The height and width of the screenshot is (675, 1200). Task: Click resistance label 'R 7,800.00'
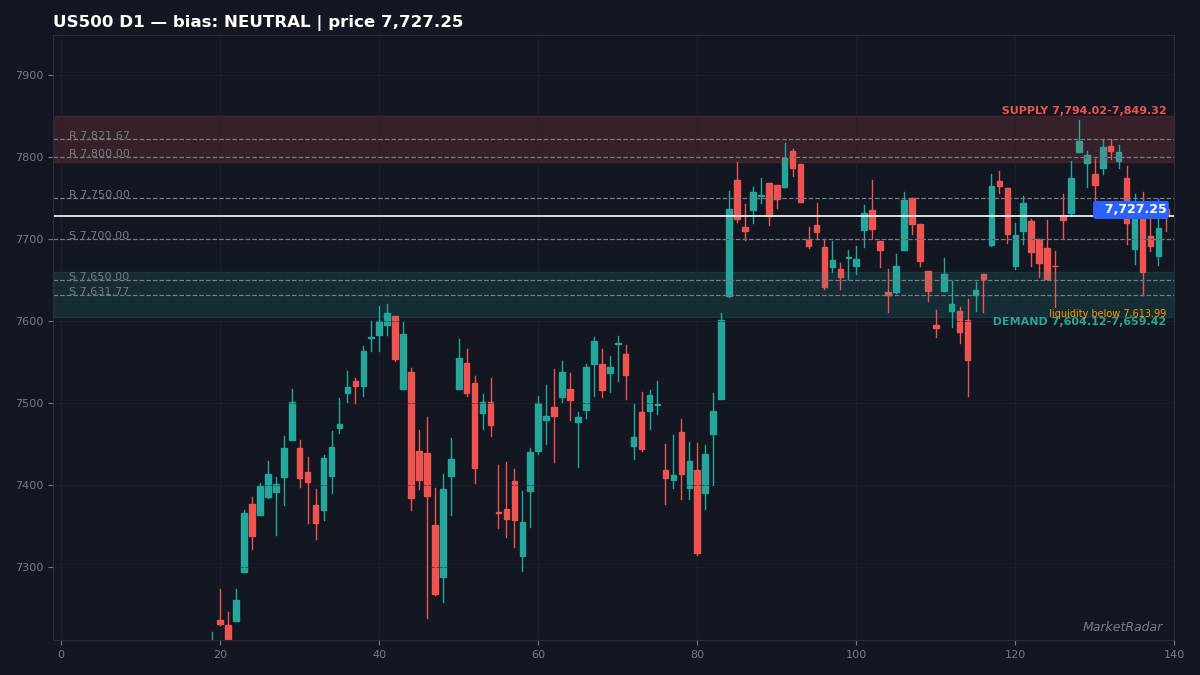pos(99,154)
